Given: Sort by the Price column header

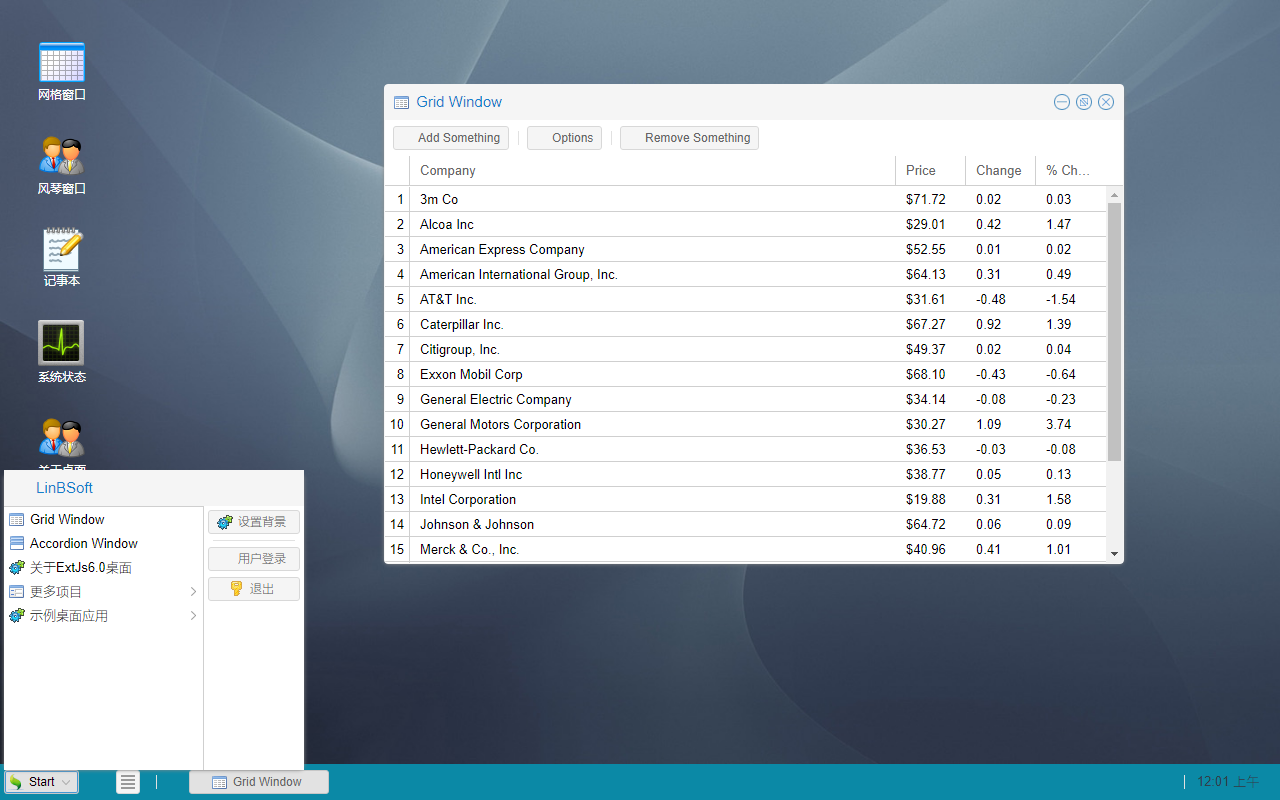Looking at the screenshot, I should coord(930,171).
